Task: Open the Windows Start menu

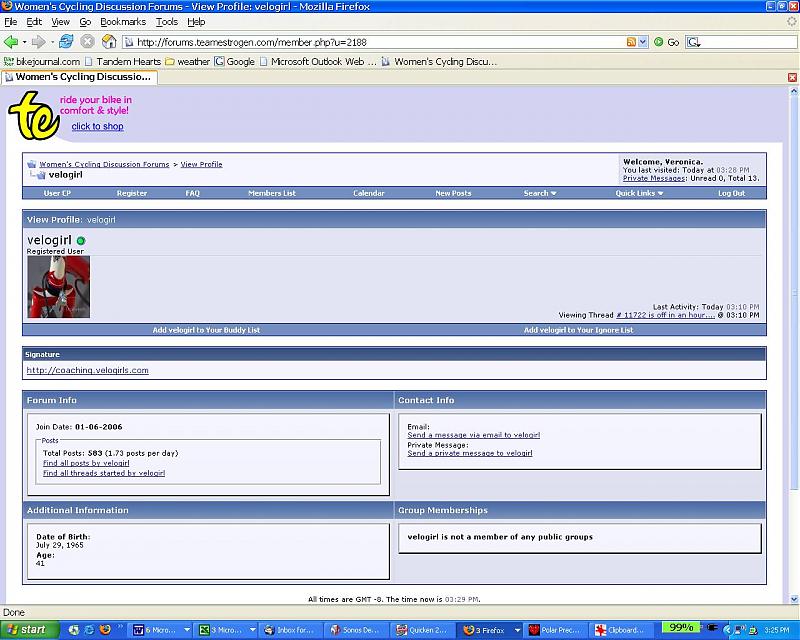Action: click(x=28, y=629)
